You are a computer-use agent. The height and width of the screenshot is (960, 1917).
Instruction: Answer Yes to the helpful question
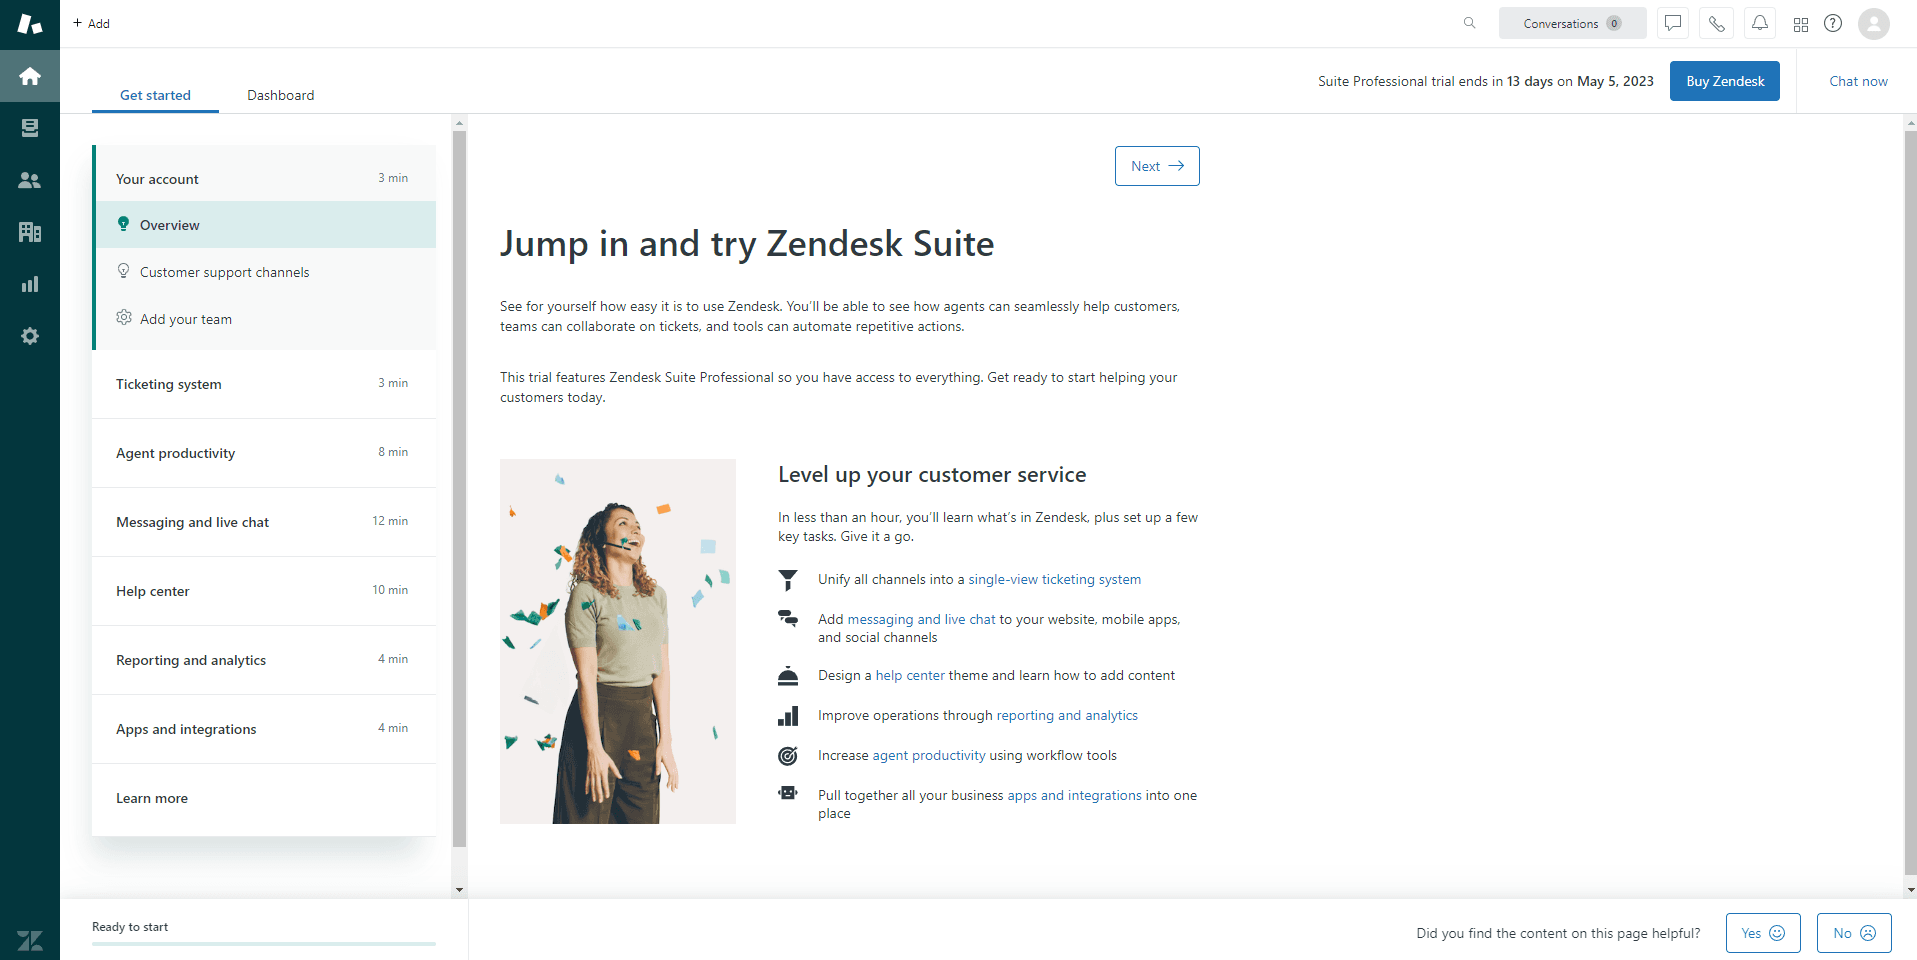point(1763,933)
